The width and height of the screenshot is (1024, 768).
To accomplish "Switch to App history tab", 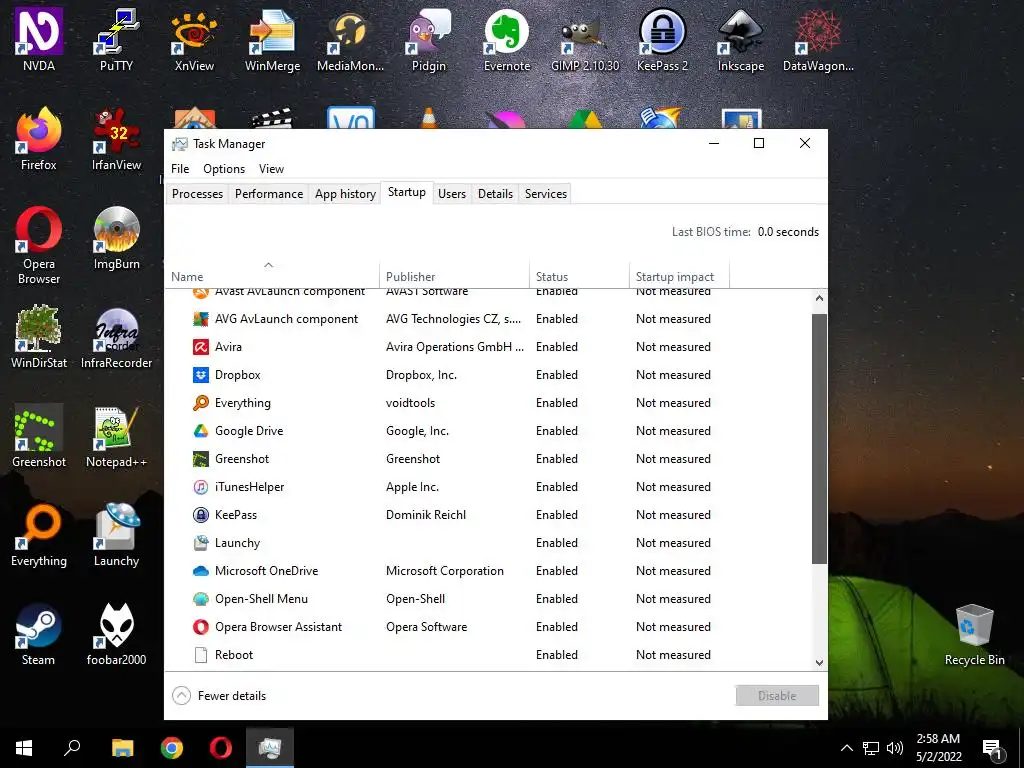I will coord(345,193).
